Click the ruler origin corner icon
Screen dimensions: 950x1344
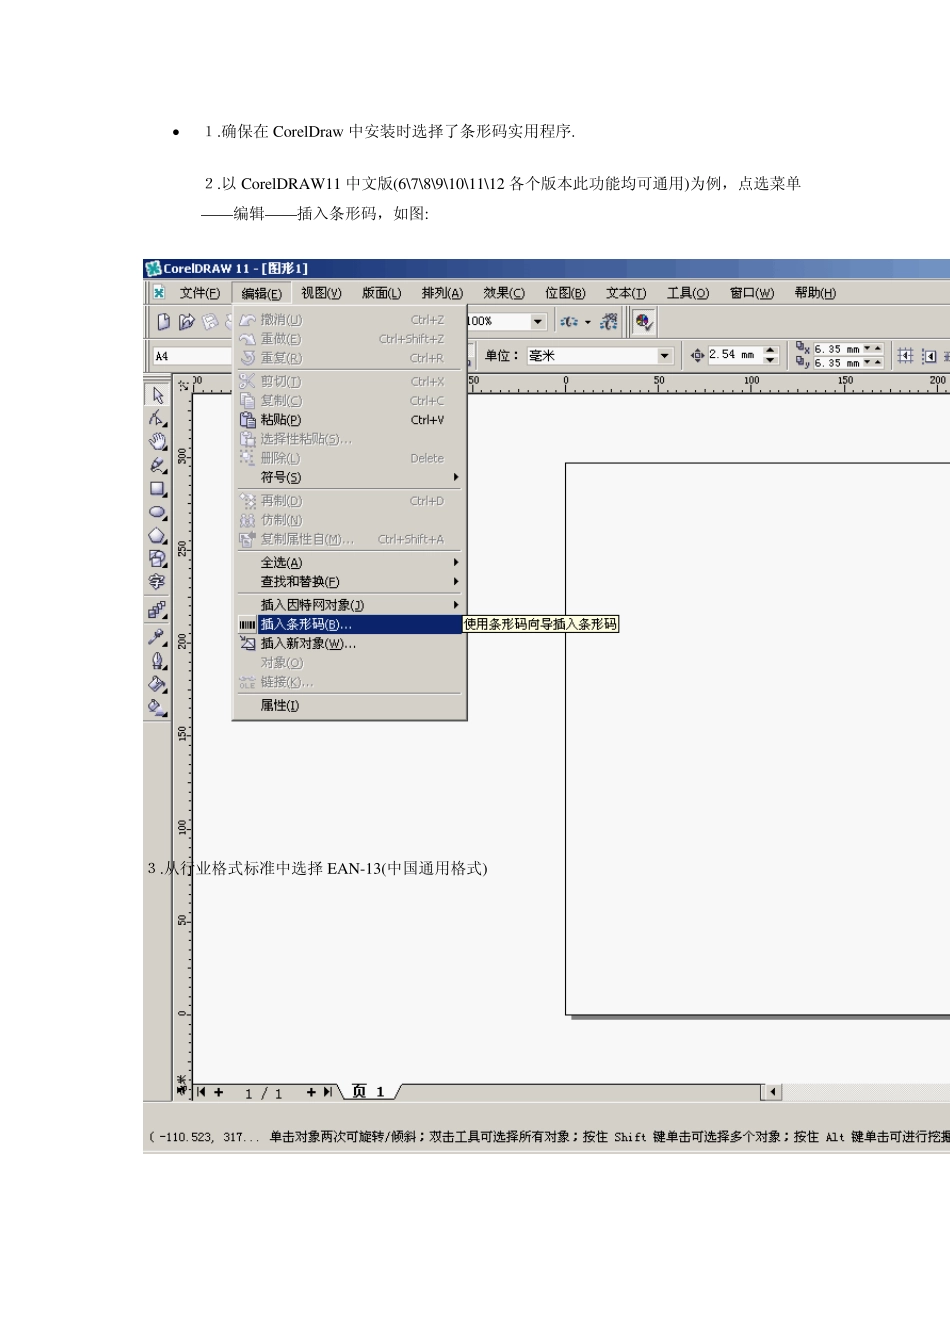[183, 384]
